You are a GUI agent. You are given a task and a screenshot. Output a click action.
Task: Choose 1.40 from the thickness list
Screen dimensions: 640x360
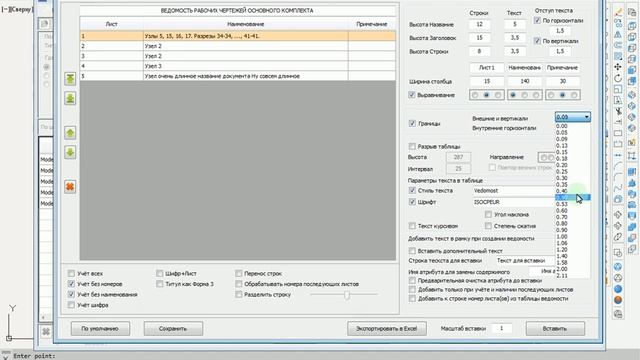(x=573, y=256)
